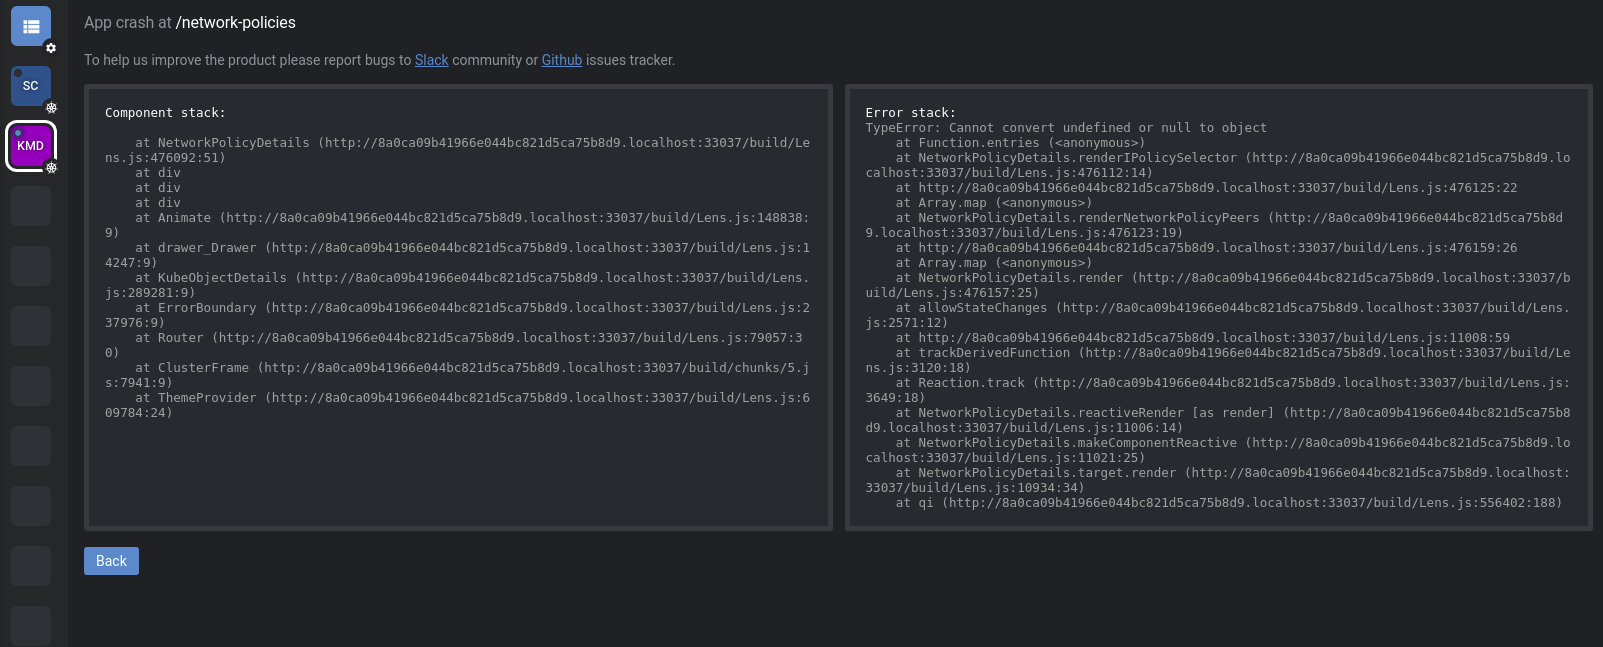This screenshot has height=647, width=1603.
Task: Select the "TypeError: Cannot convert undefined" line
Action: (1066, 128)
